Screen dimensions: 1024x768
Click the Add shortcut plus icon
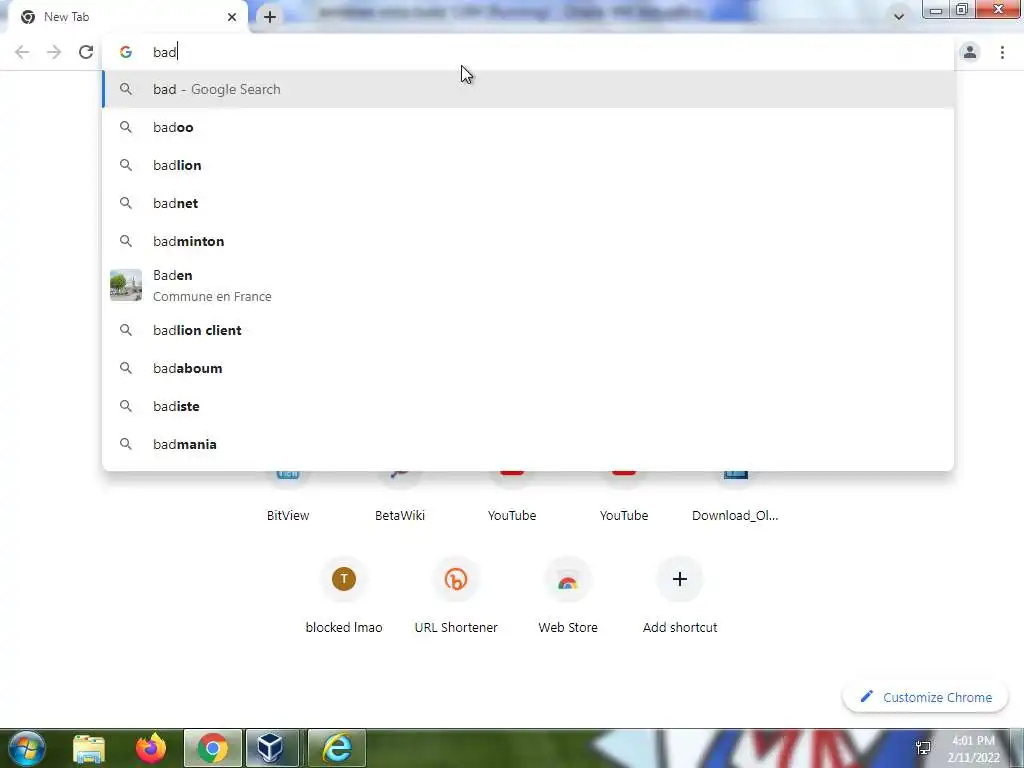(680, 579)
